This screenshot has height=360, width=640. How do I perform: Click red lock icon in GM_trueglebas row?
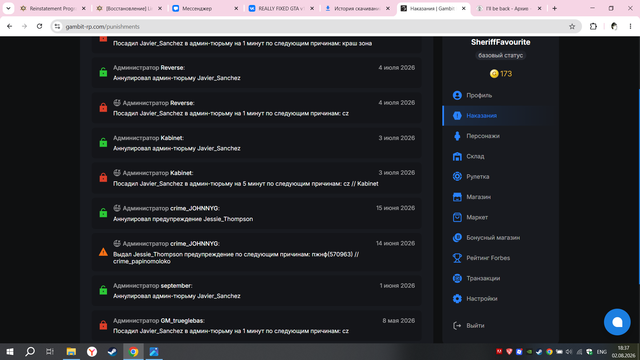tap(103, 325)
